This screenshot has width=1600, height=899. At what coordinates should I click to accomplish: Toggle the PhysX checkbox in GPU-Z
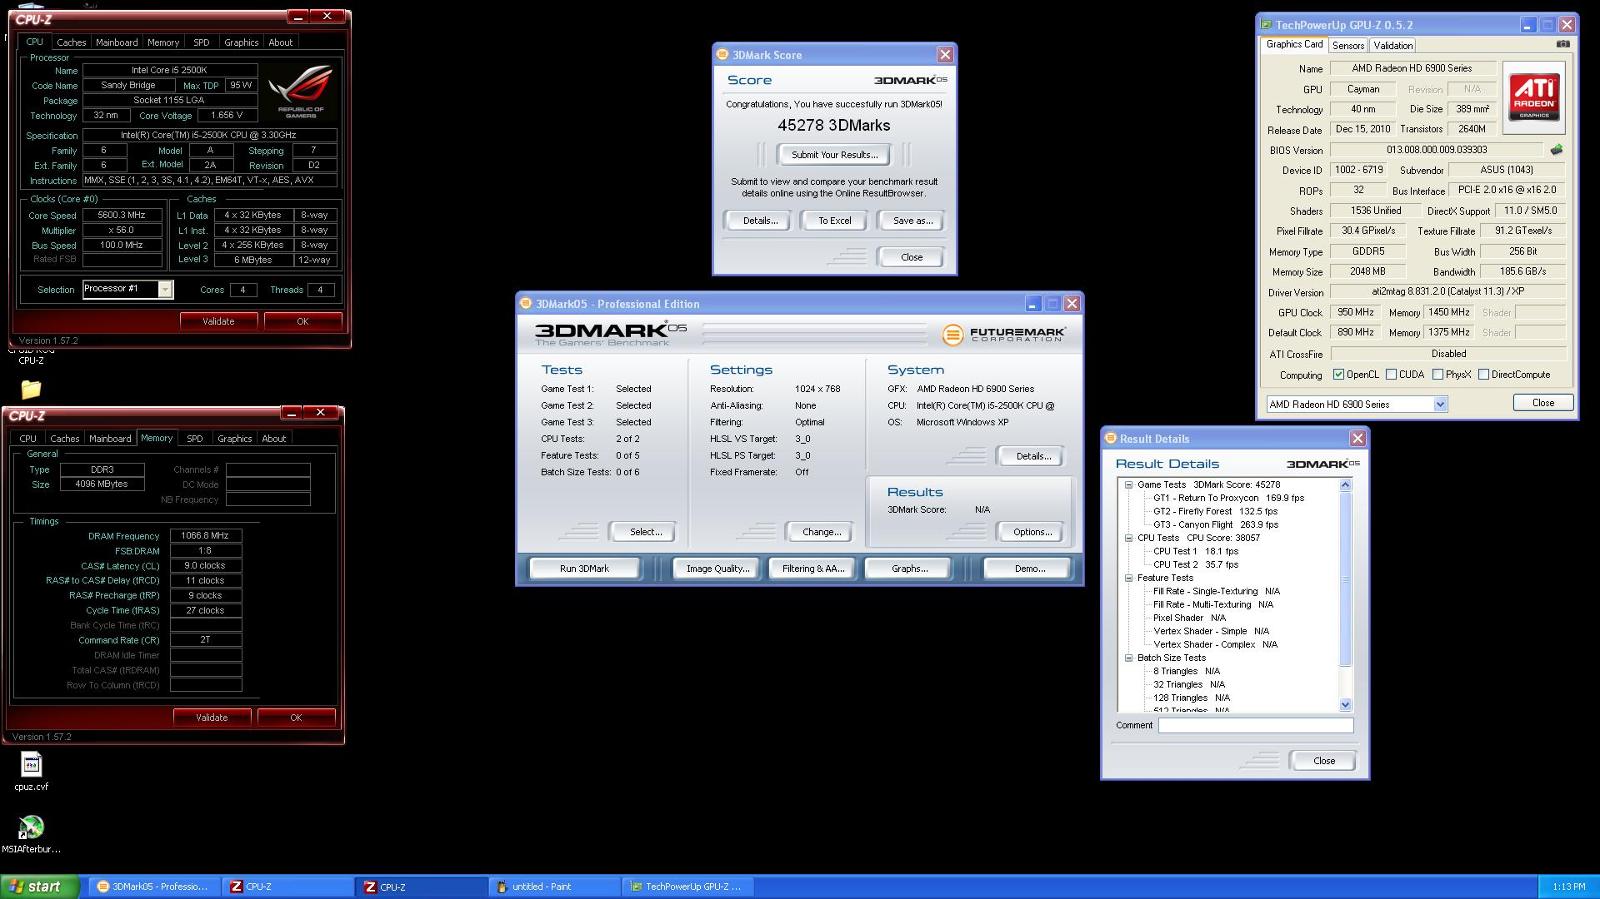(1437, 375)
